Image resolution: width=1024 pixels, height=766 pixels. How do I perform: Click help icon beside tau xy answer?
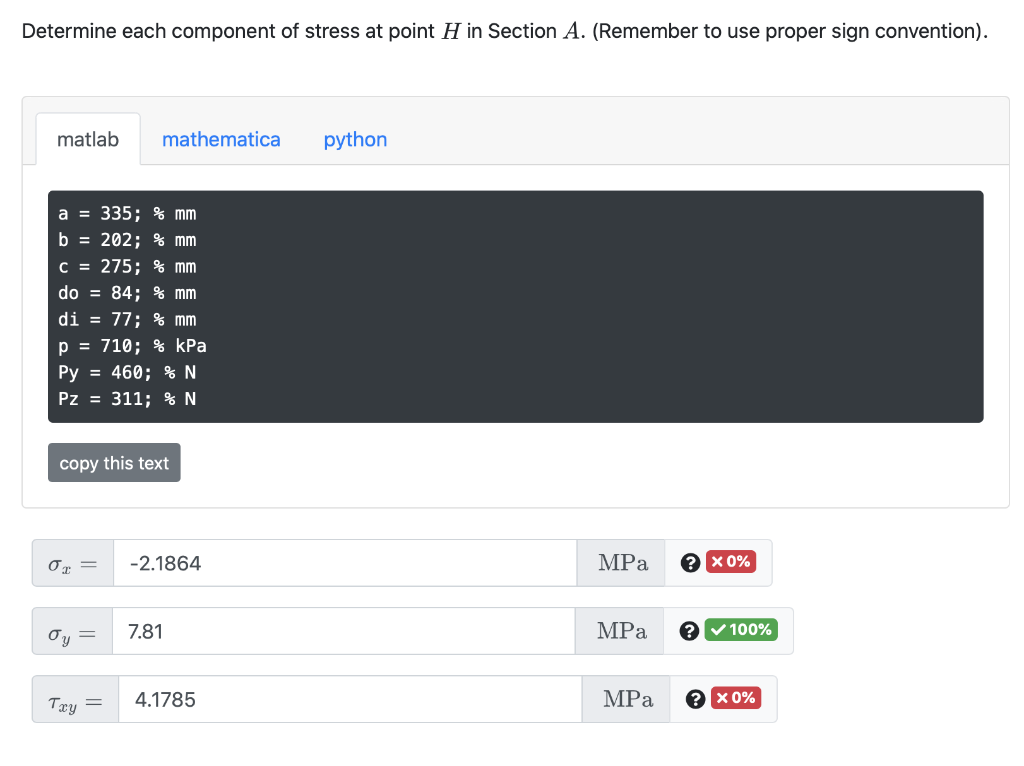tap(696, 699)
